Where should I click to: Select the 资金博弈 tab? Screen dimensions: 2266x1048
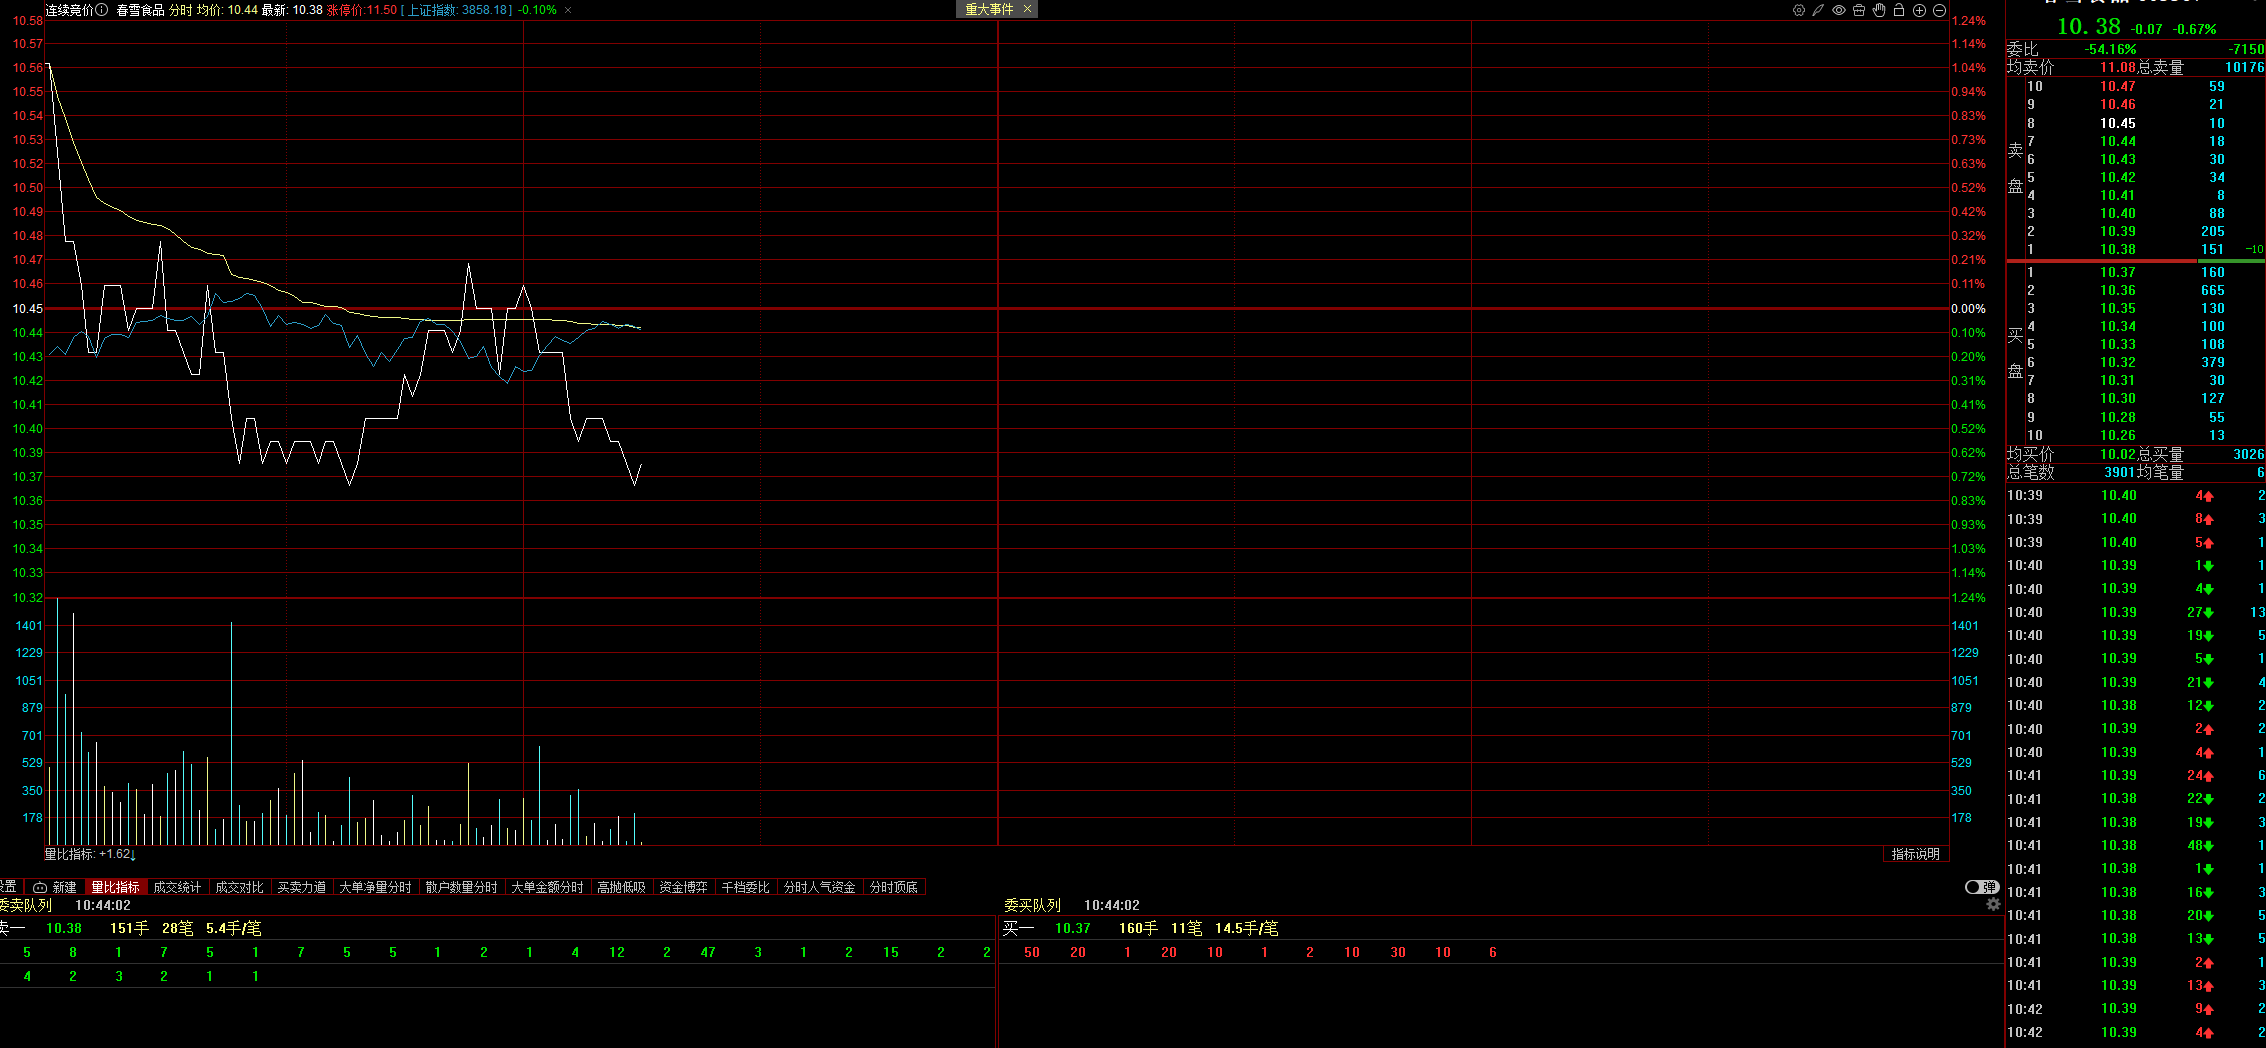pyautogui.click(x=683, y=887)
